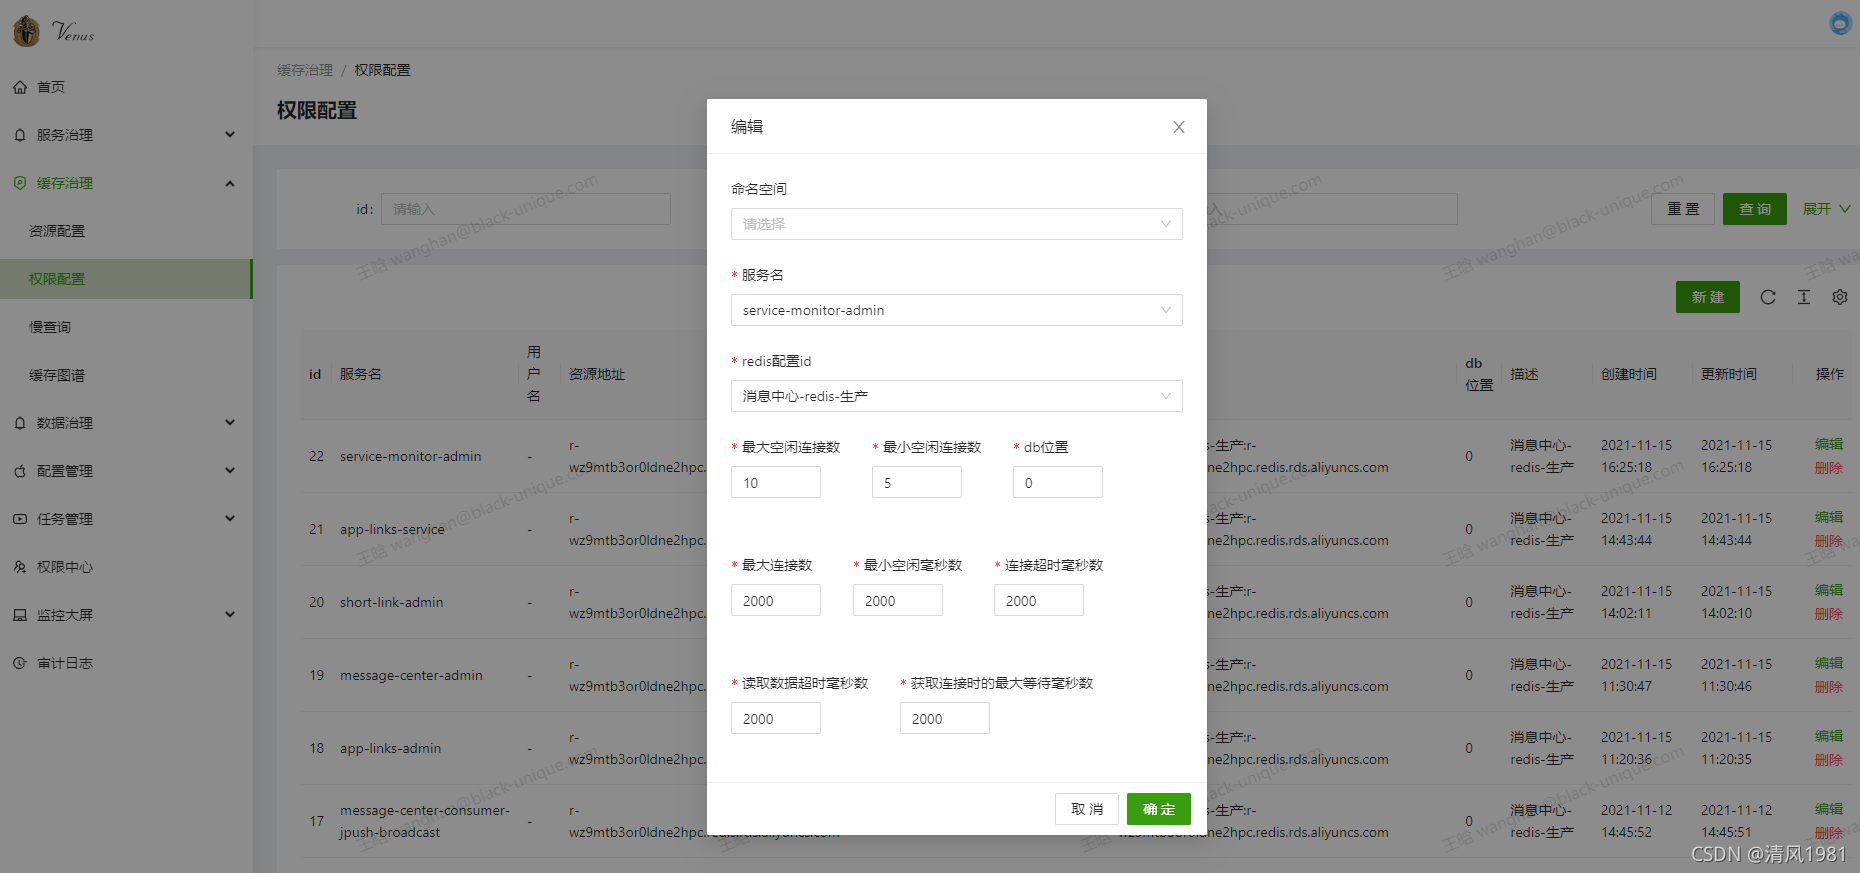Click service name short-link-admin

391,602
